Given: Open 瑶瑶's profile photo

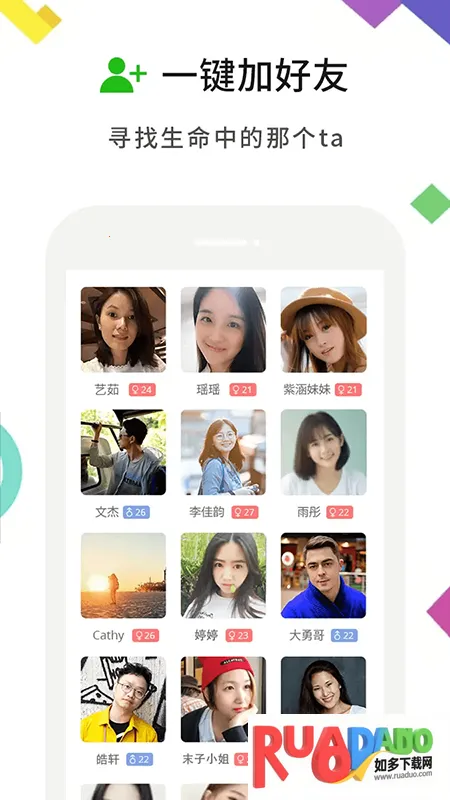Looking at the screenshot, I should 223,330.
